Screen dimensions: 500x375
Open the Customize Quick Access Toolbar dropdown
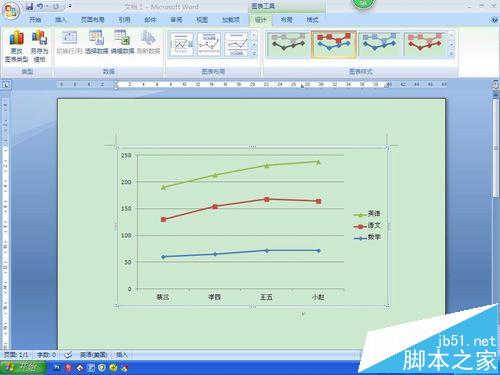point(70,6)
